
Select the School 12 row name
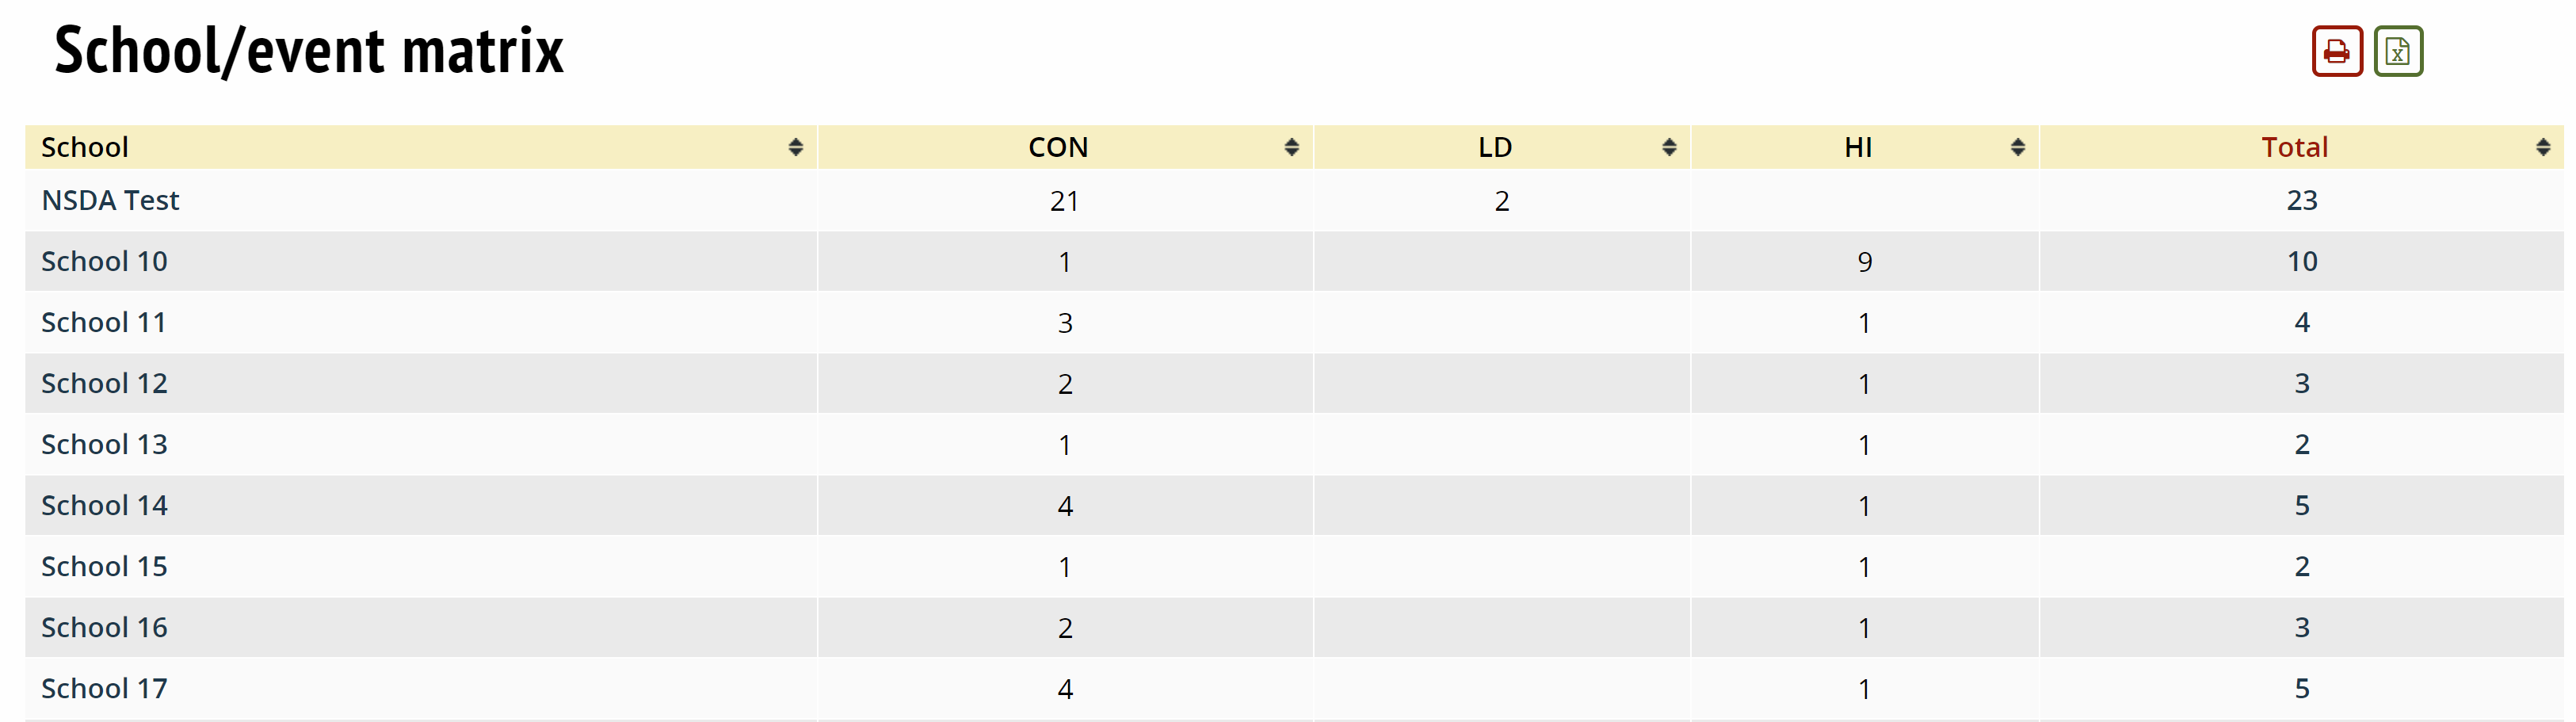point(104,384)
